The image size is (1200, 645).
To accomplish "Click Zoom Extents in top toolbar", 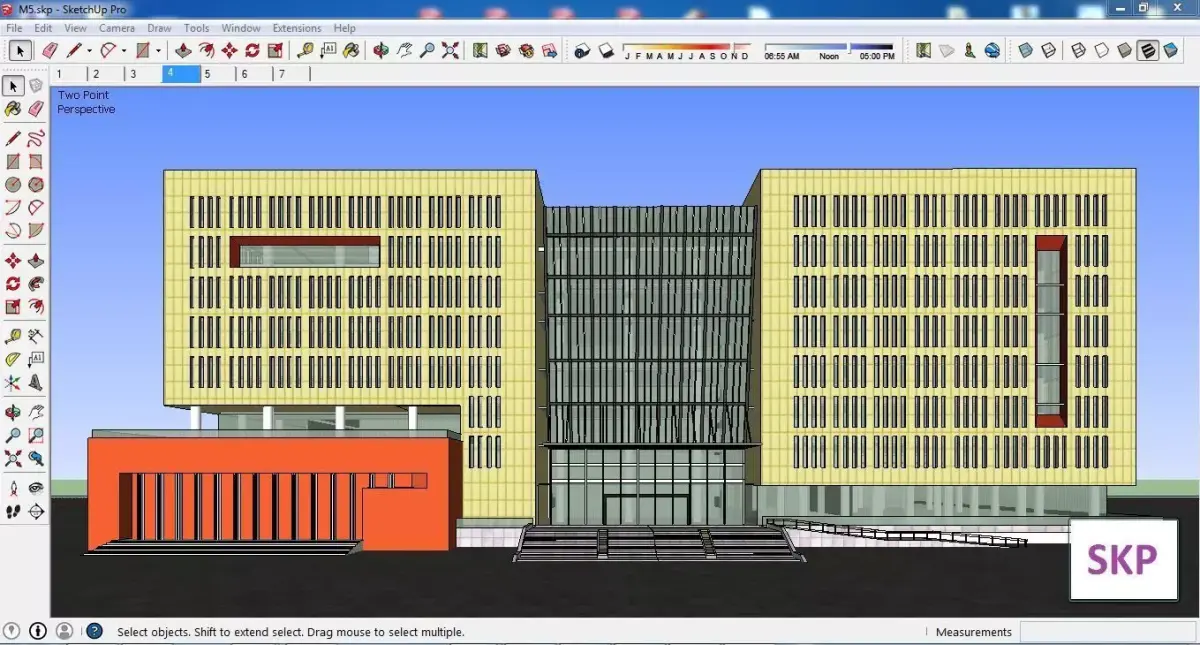I will (x=450, y=50).
